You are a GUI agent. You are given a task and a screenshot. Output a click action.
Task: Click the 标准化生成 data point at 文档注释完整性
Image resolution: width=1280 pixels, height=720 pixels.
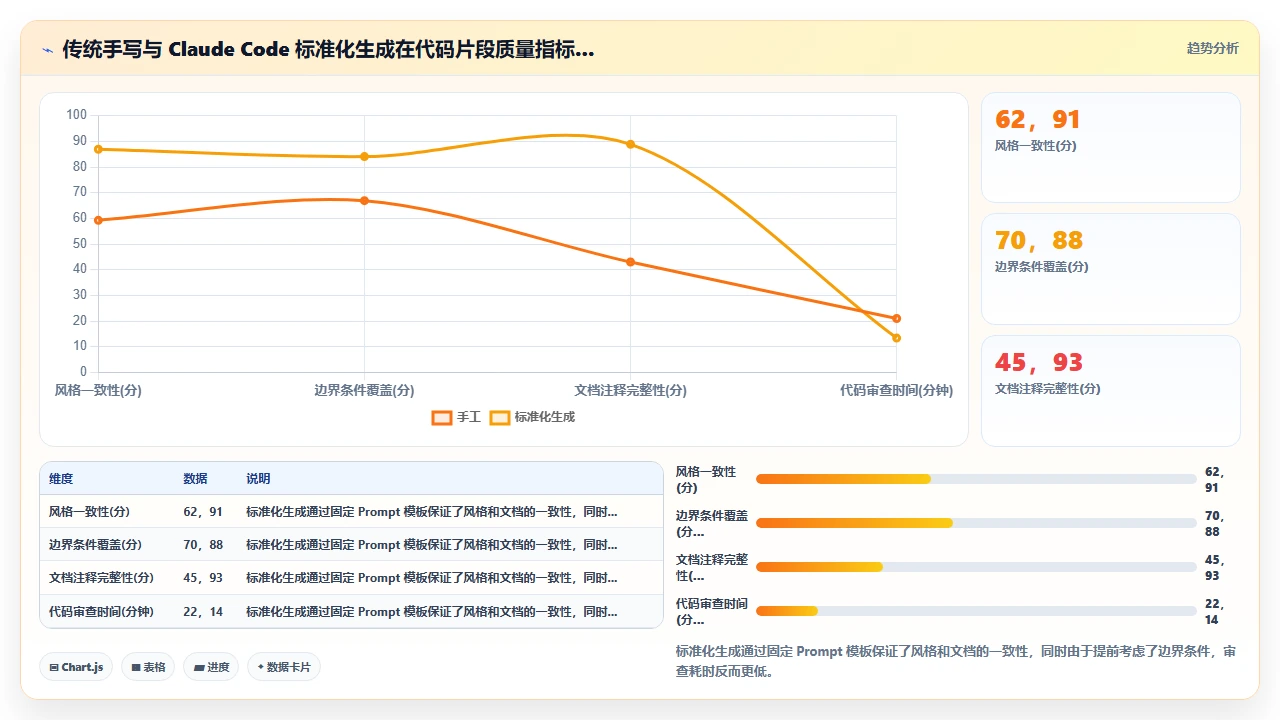click(630, 144)
